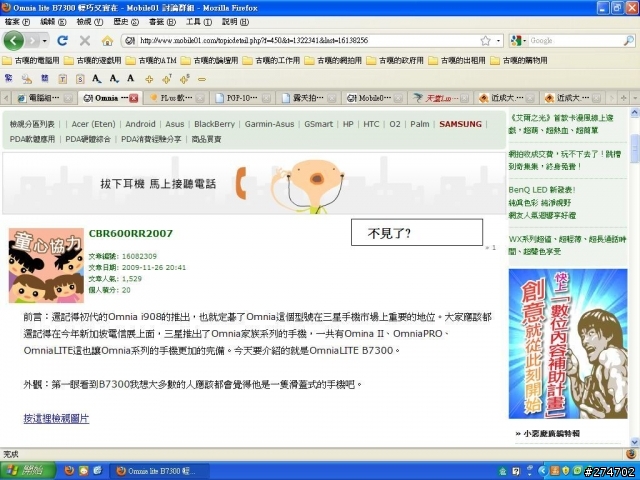Viewport: 640px width, 480px height.
Task: Click the 童心協力 user avatar image
Action: 46,266
